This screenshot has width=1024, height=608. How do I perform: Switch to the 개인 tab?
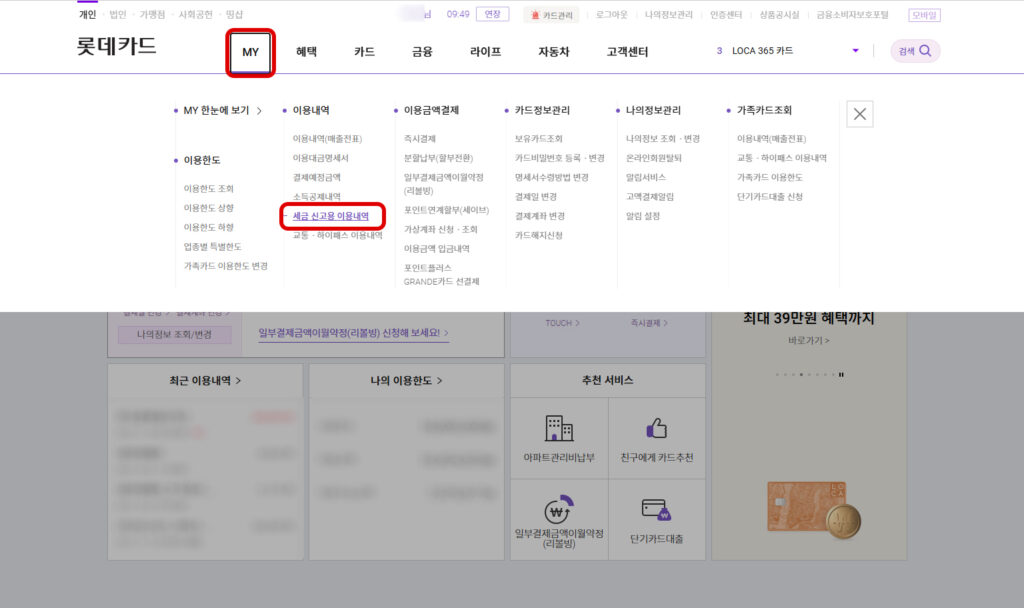[86, 14]
